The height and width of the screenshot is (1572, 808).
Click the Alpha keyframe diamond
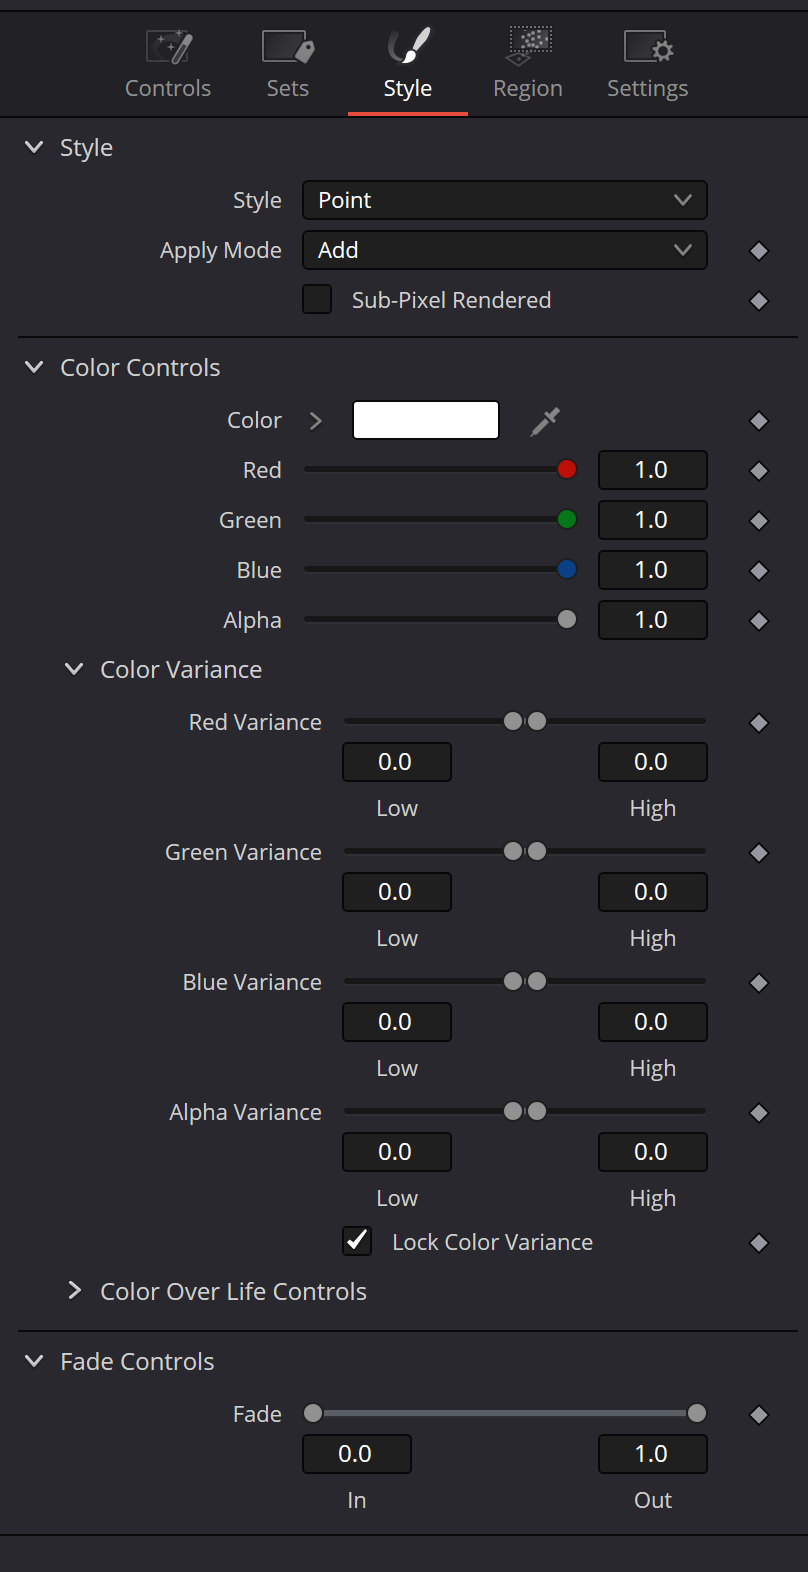pos(759,621)
